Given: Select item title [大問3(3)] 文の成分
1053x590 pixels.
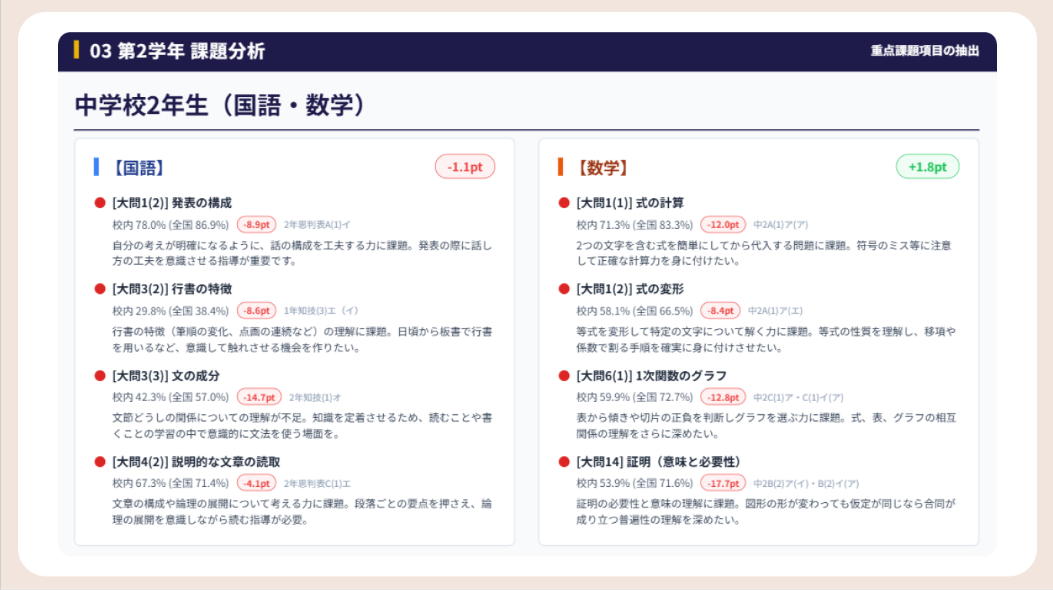Looking at the screenshot, I should [x=166, y=376].
